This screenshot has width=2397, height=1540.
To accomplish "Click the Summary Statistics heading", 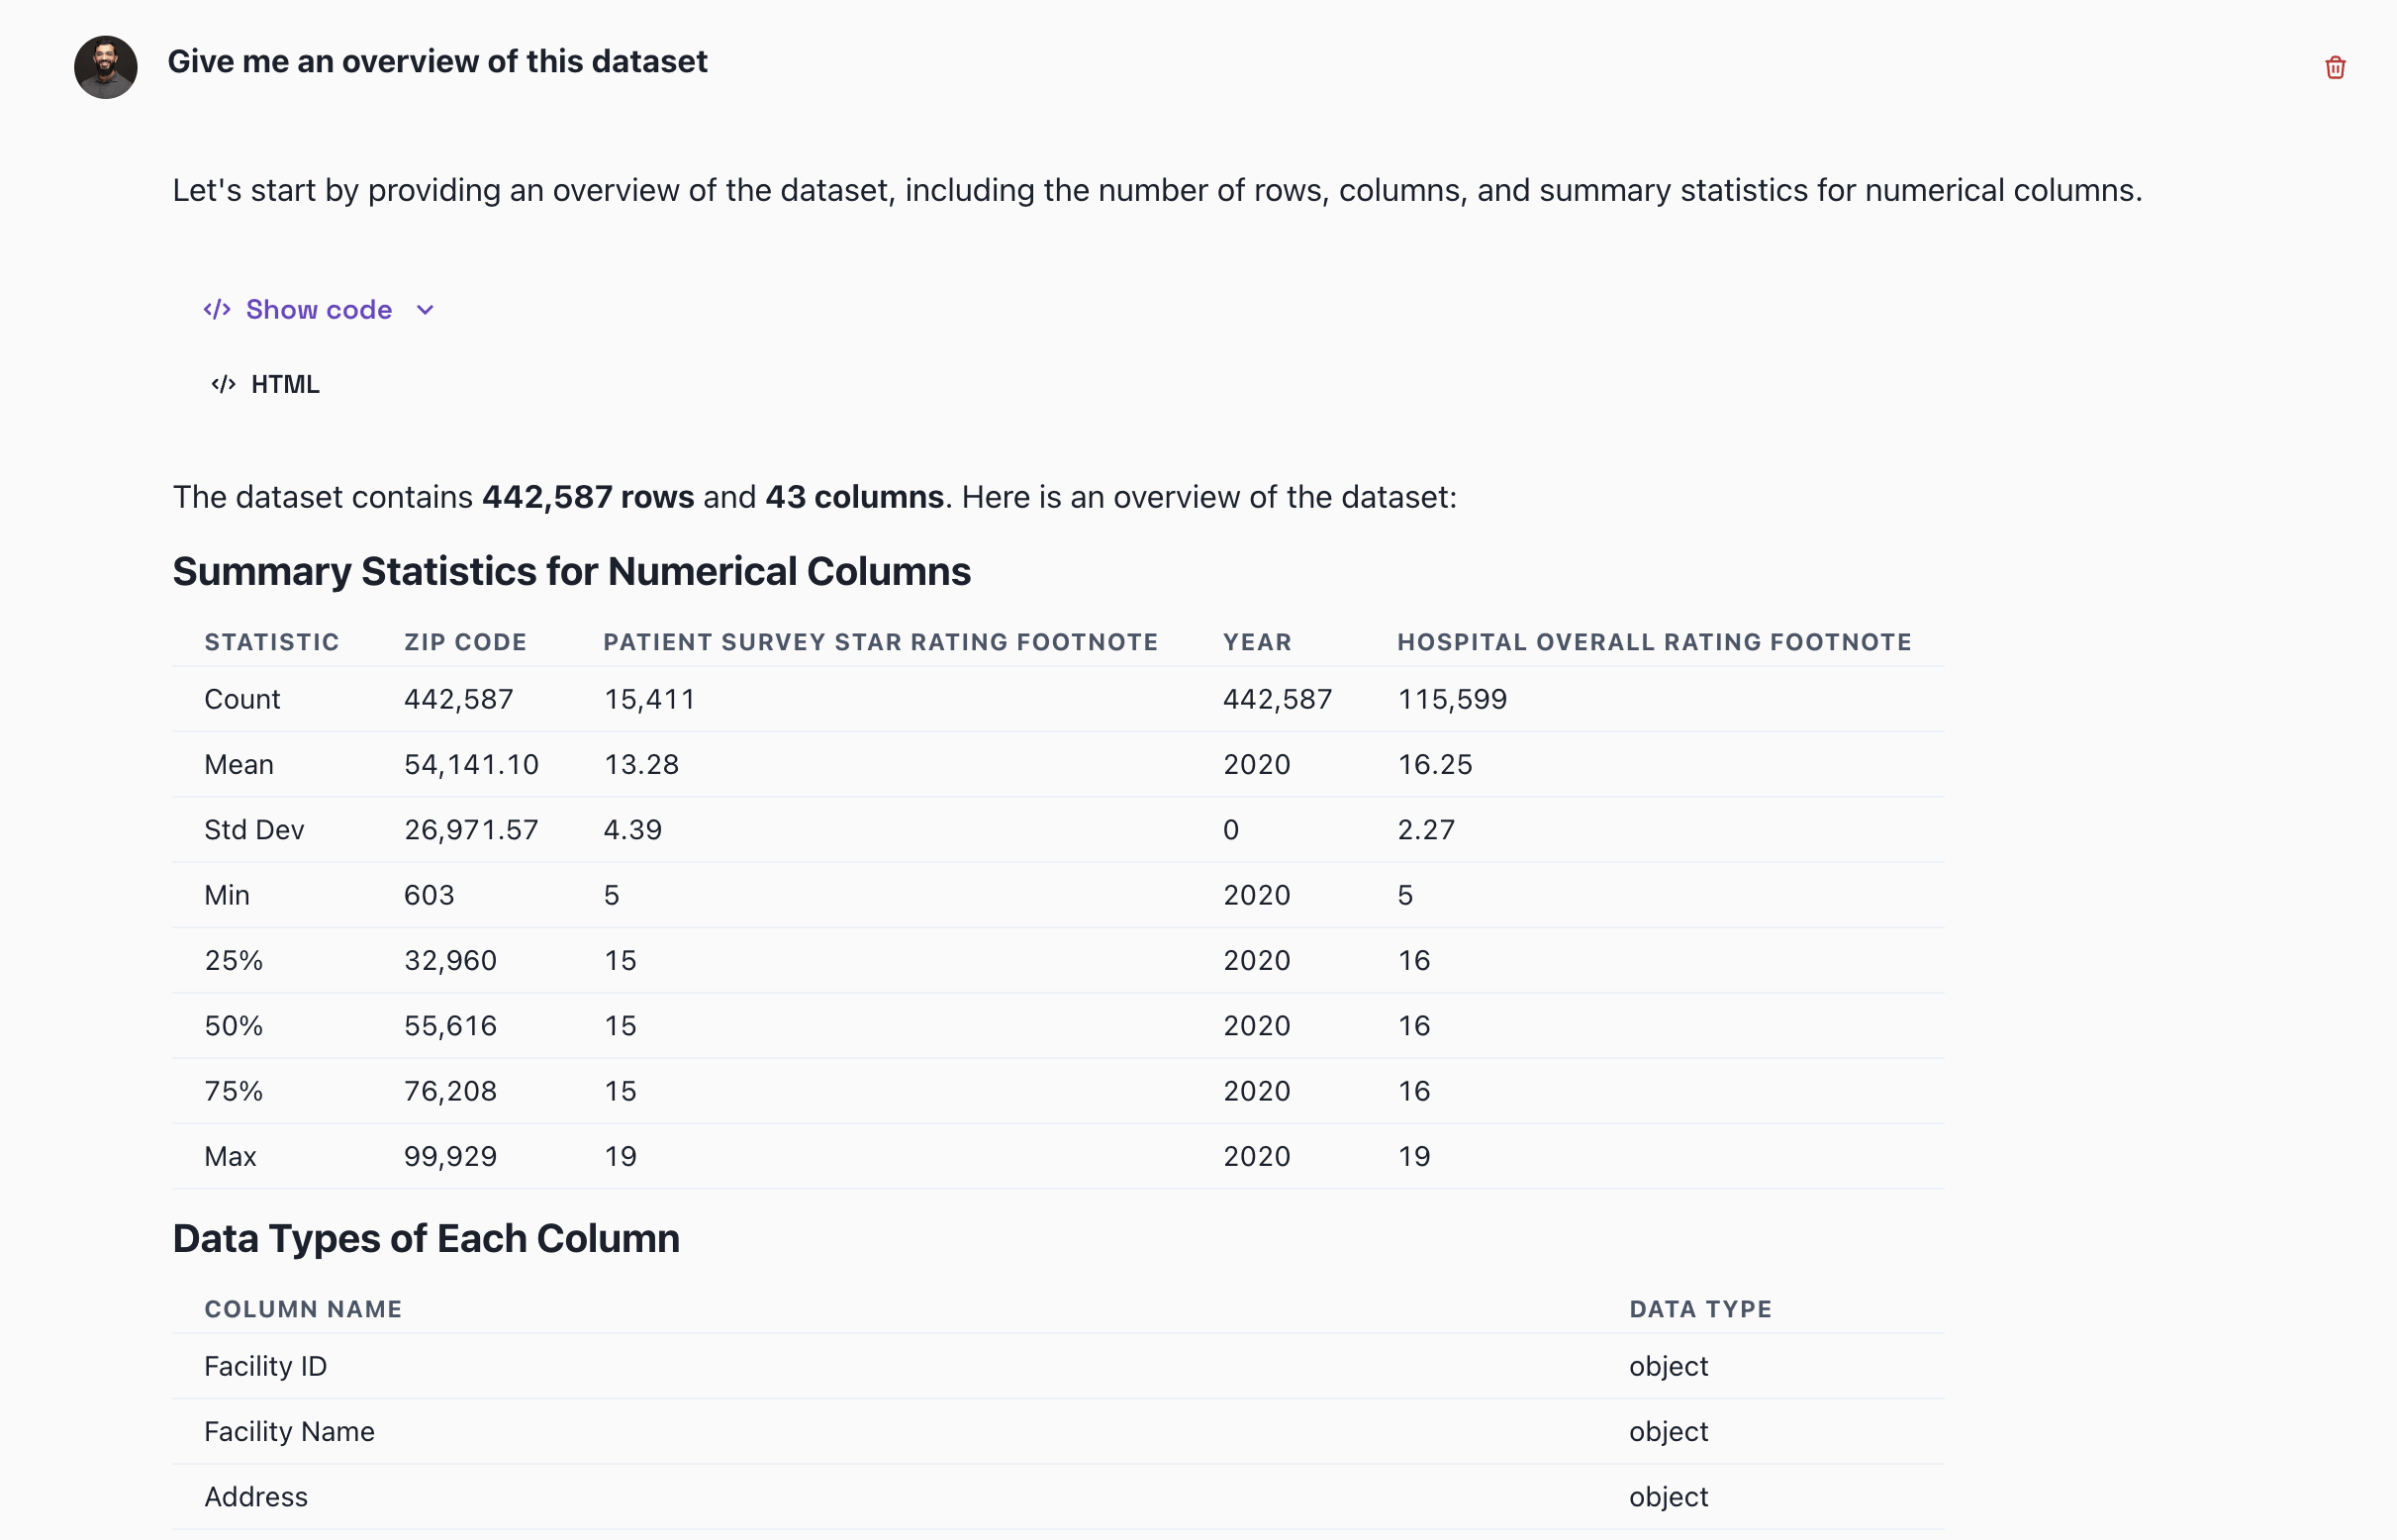I will tap(571, 571).
